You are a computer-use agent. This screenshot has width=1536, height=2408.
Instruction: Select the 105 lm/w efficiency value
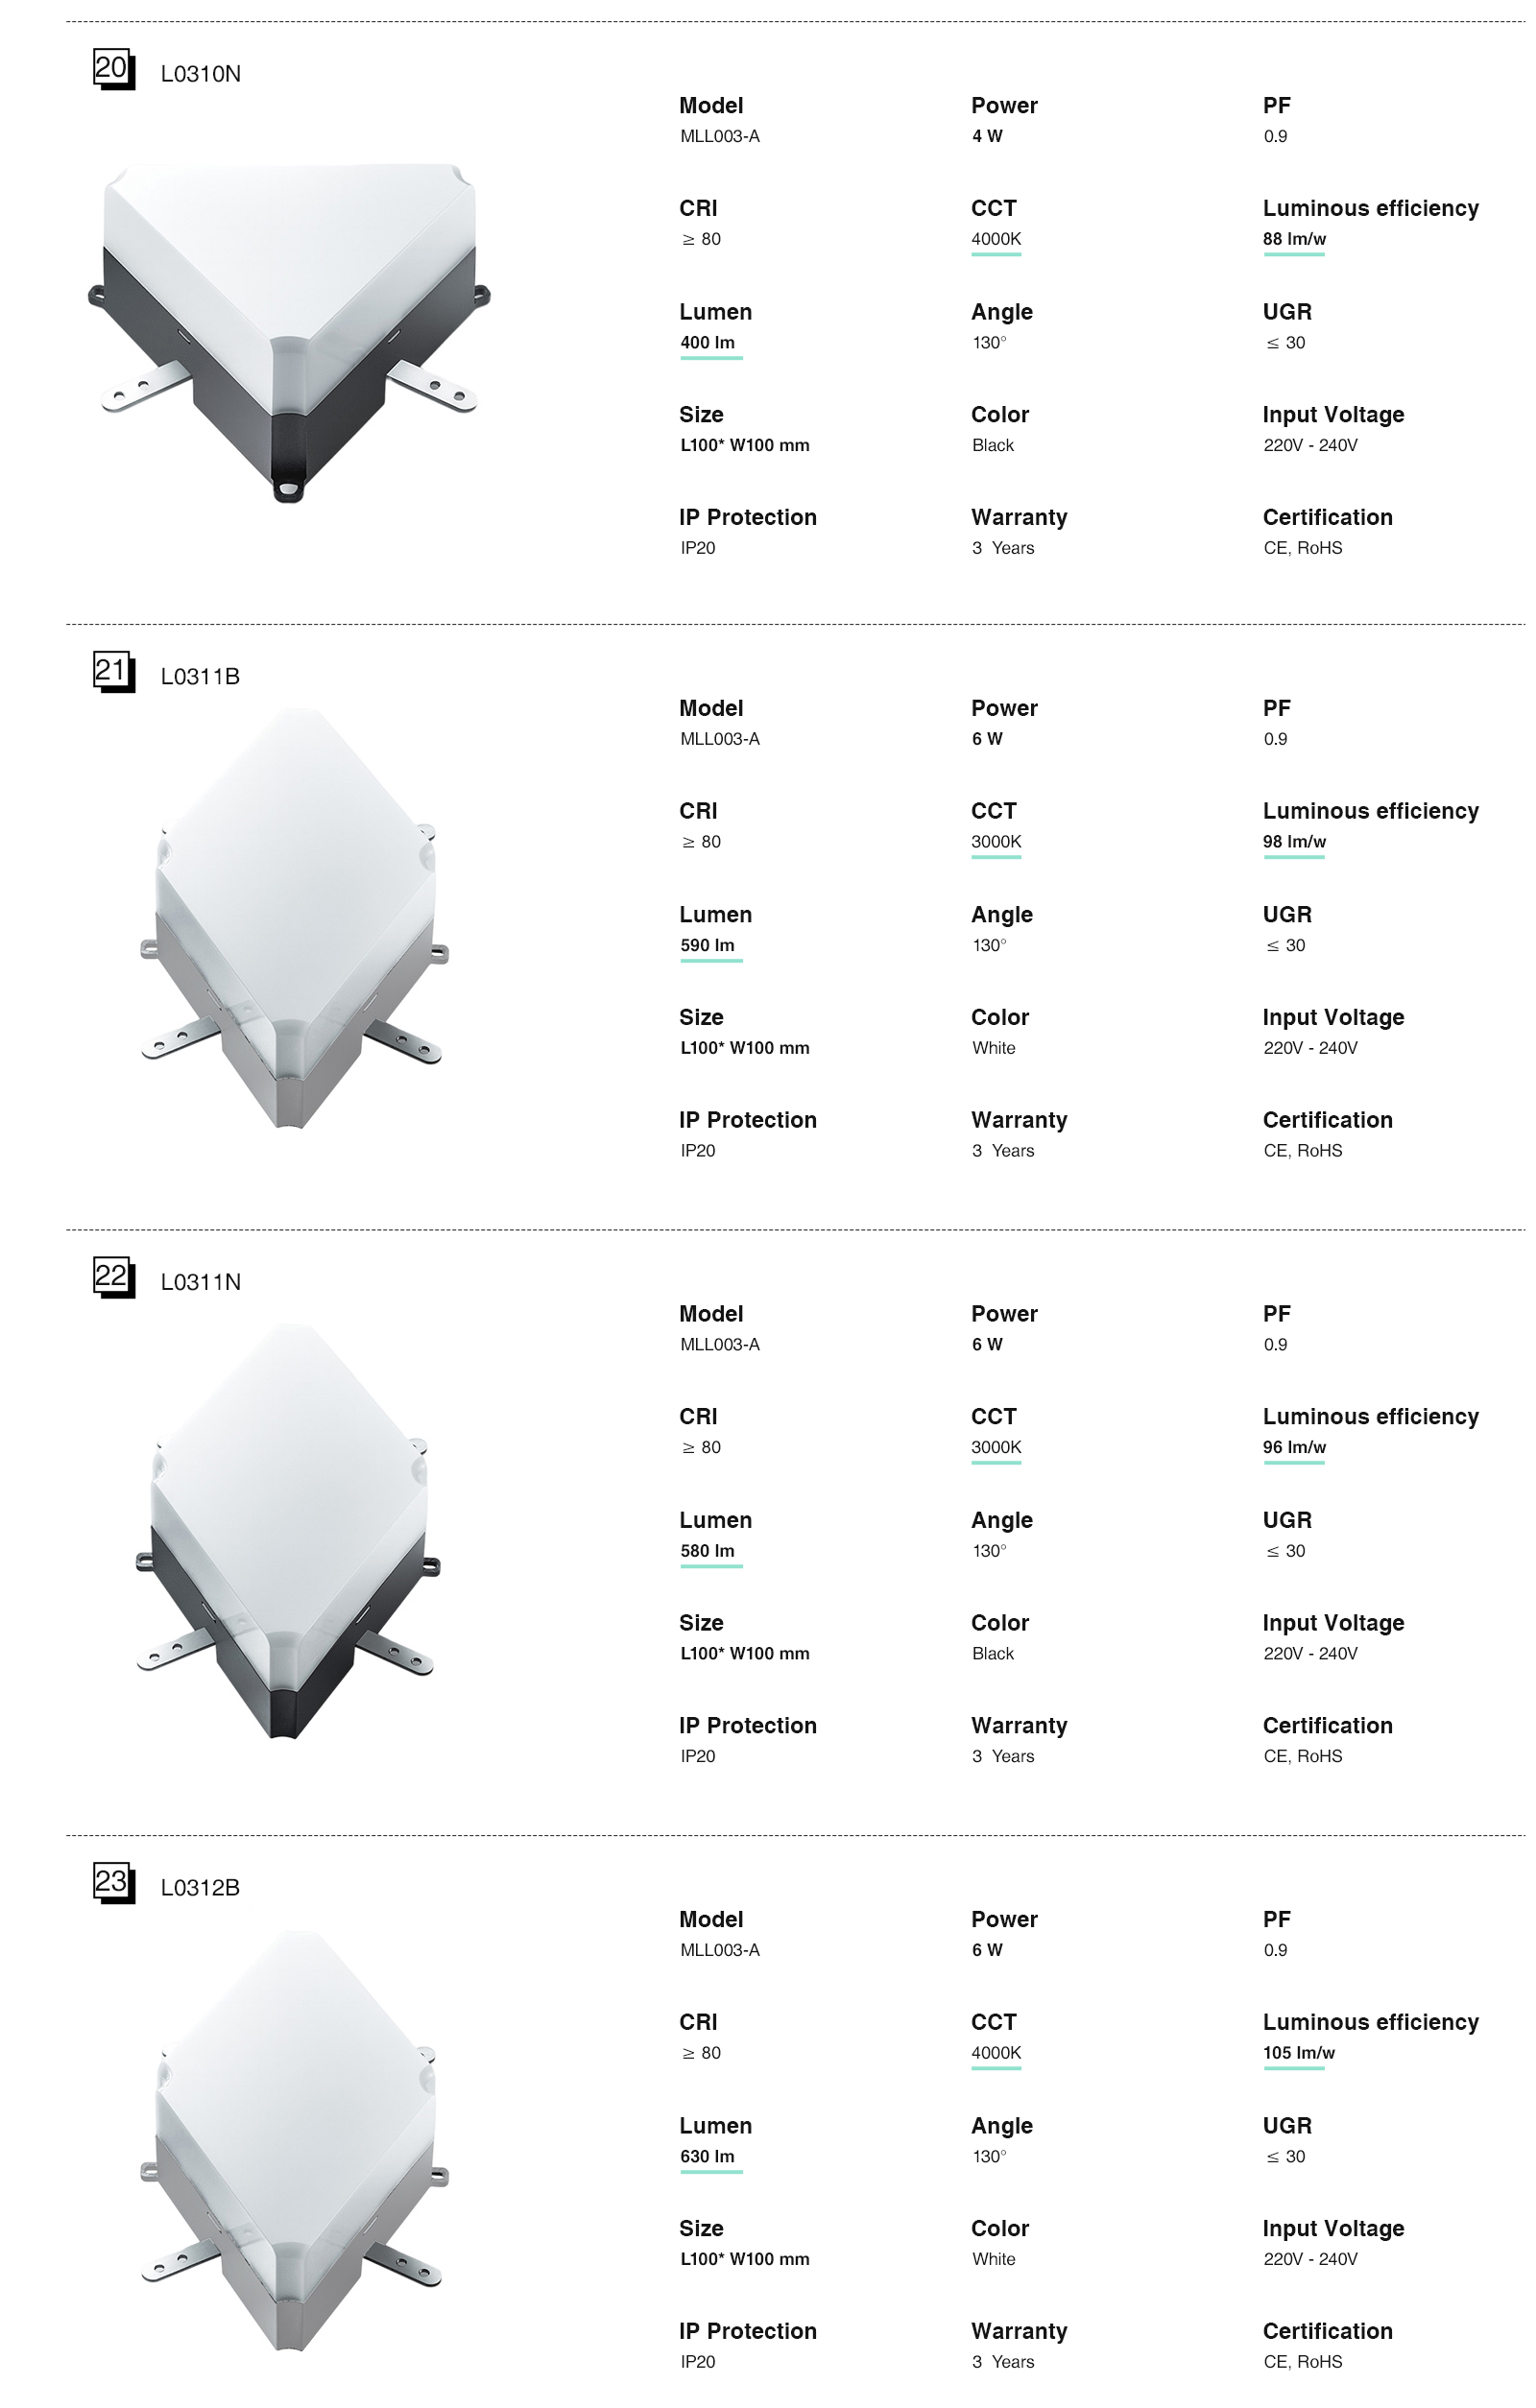coord(1298,2054)
